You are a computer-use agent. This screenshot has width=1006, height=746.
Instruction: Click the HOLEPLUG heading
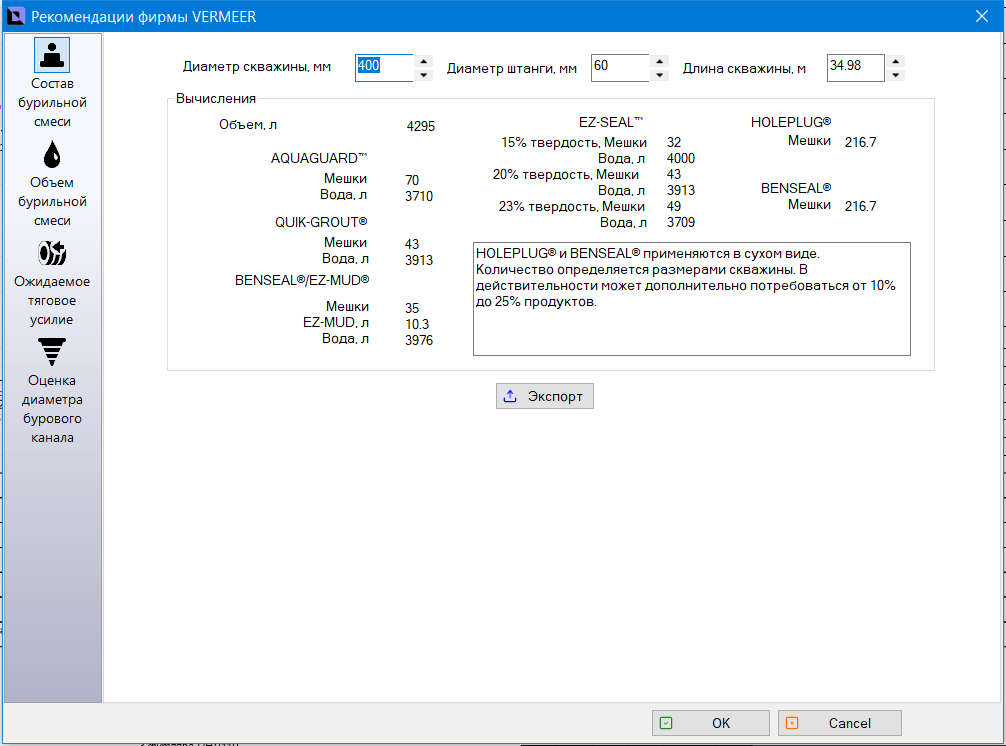tap(791, 122)
